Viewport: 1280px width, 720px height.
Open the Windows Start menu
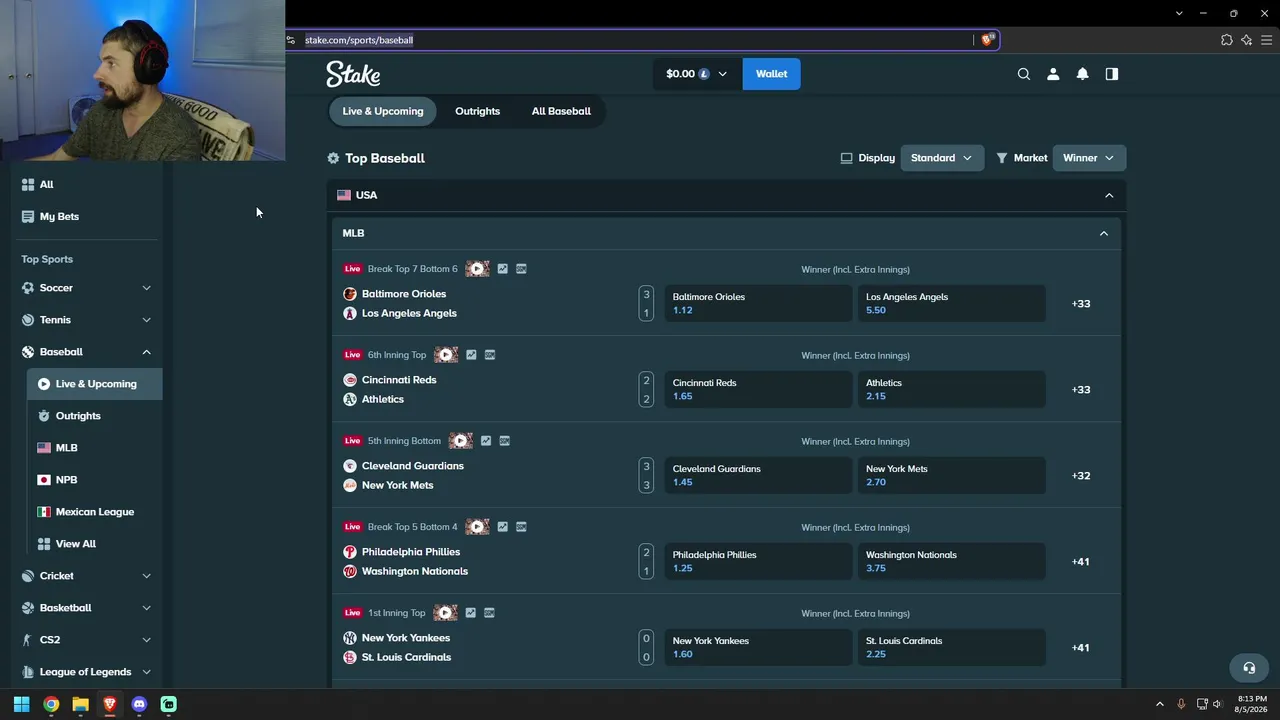click(x=21, y=704)
